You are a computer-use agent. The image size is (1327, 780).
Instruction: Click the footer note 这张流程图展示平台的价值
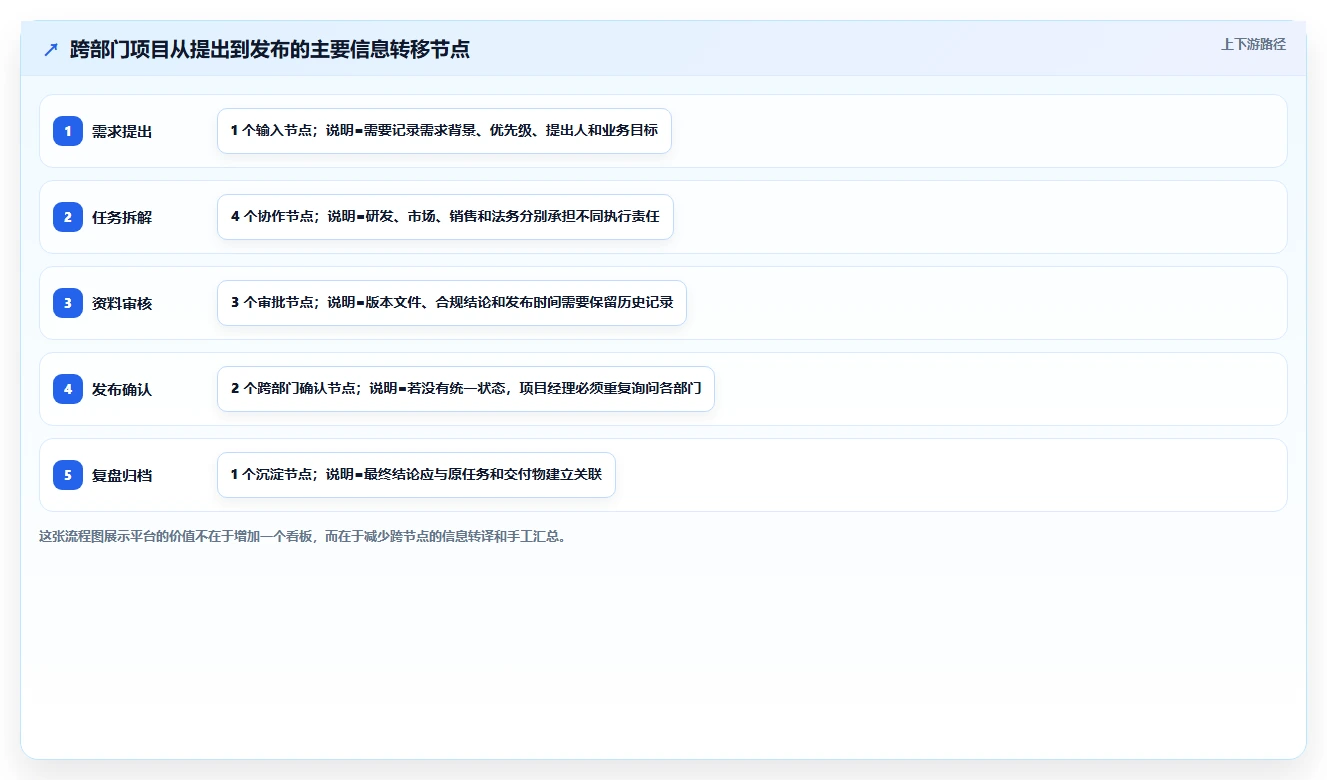(305, 536)
